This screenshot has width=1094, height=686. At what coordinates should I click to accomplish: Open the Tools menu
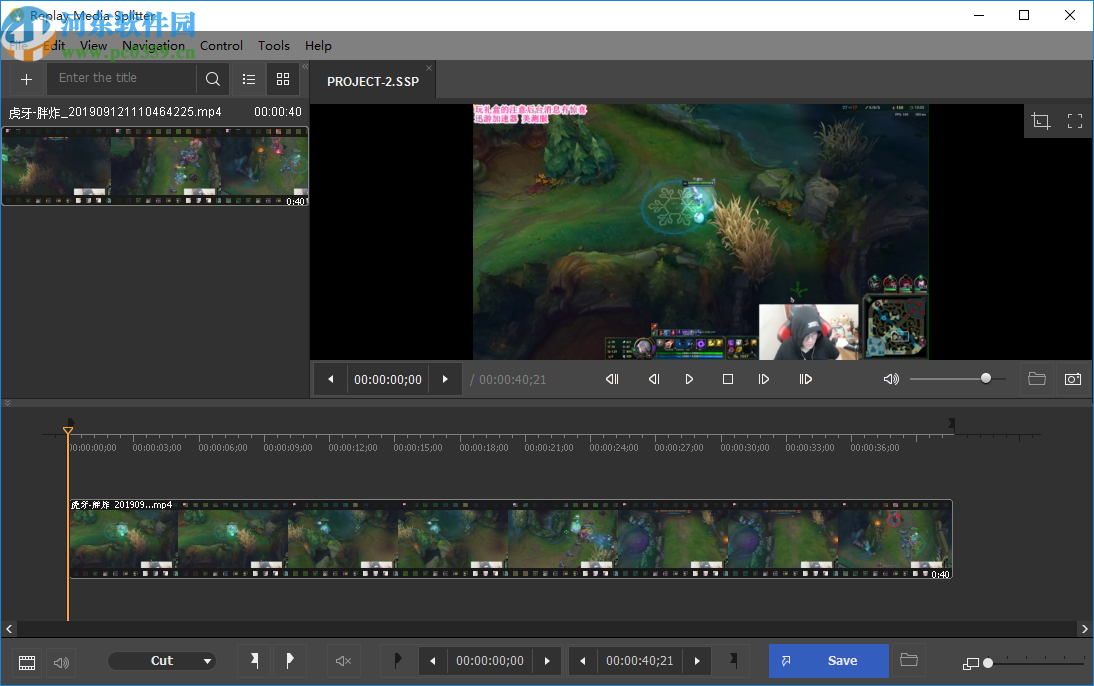point(273,46)
